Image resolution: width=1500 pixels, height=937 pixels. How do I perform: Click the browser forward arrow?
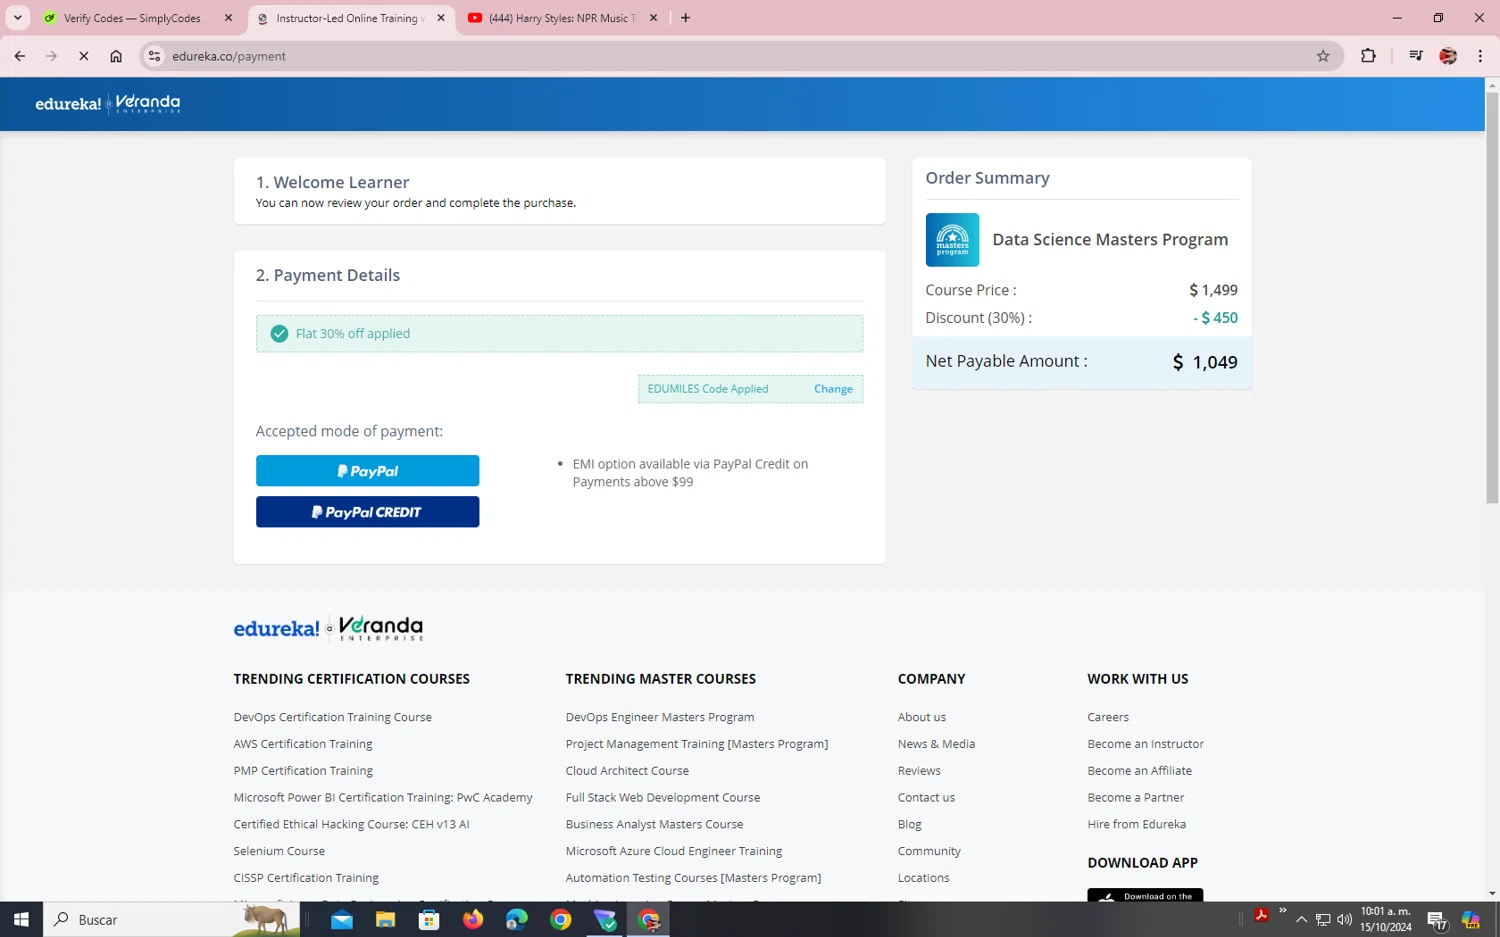[x=52, y=56]
